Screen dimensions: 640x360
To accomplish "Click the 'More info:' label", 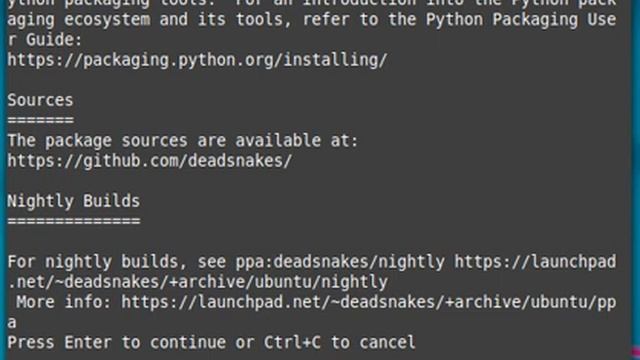I will [64, 302].
